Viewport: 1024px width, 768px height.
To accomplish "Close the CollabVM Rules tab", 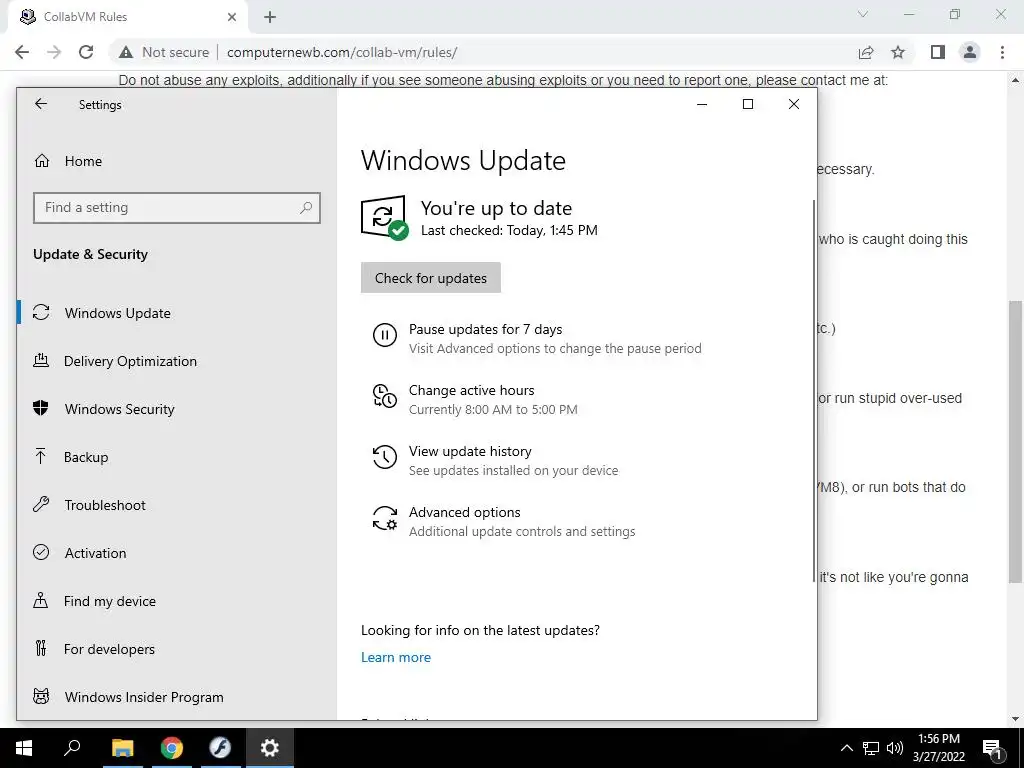I will 232,17.
